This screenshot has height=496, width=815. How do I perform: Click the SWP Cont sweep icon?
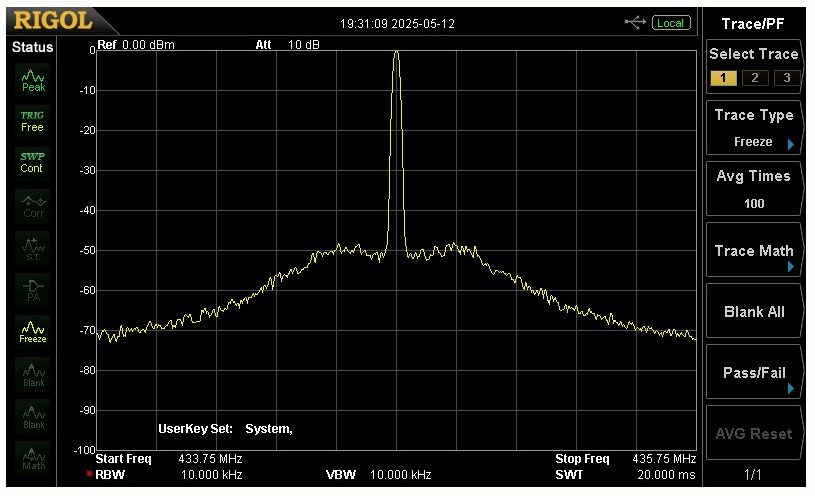33,162
